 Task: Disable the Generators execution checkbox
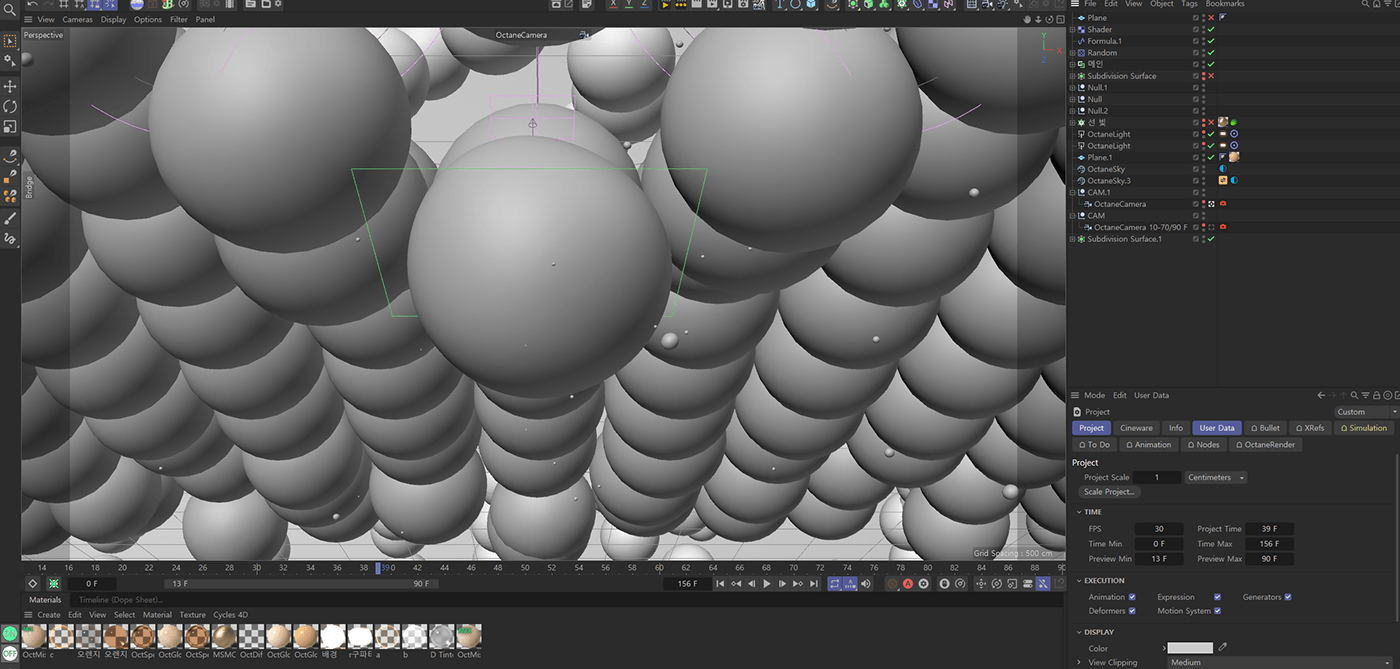pyautogui.click(x=1288, y=597)
